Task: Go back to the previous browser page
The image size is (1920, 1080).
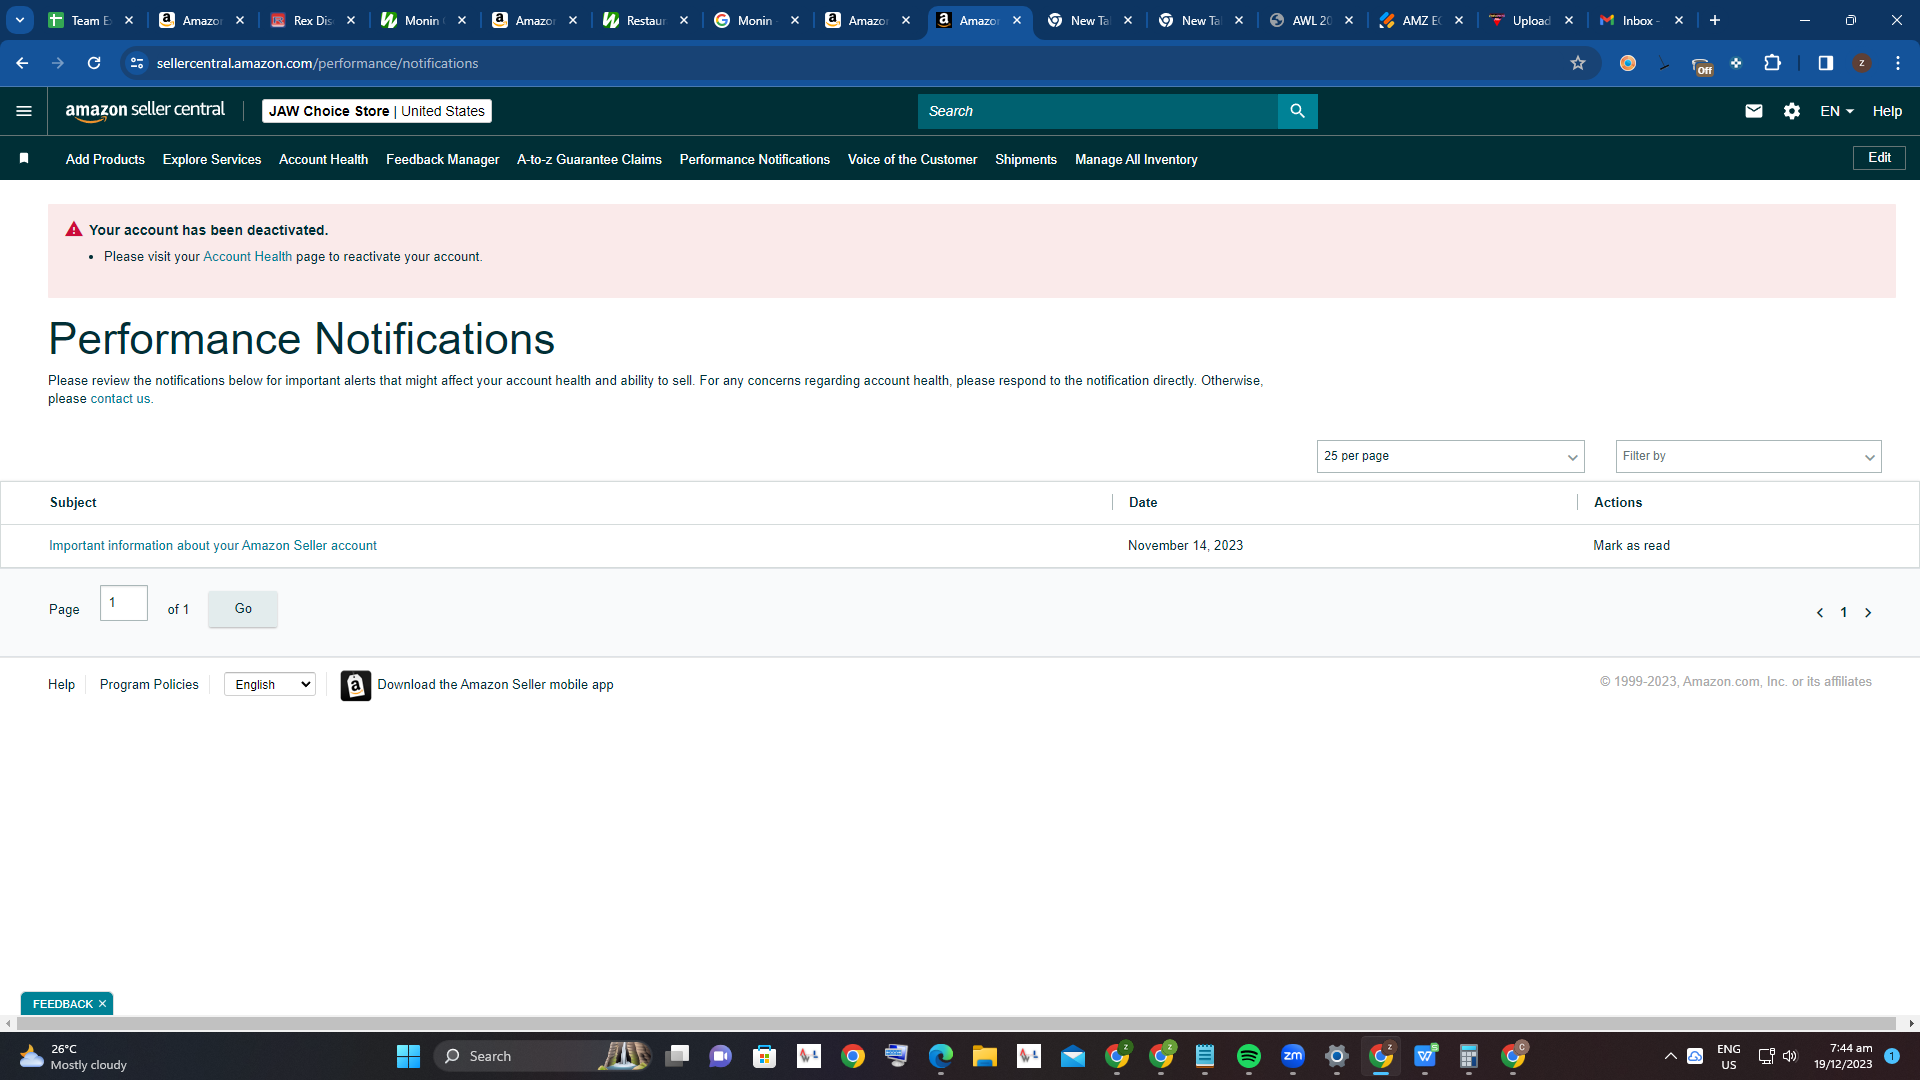Action: 22,63
